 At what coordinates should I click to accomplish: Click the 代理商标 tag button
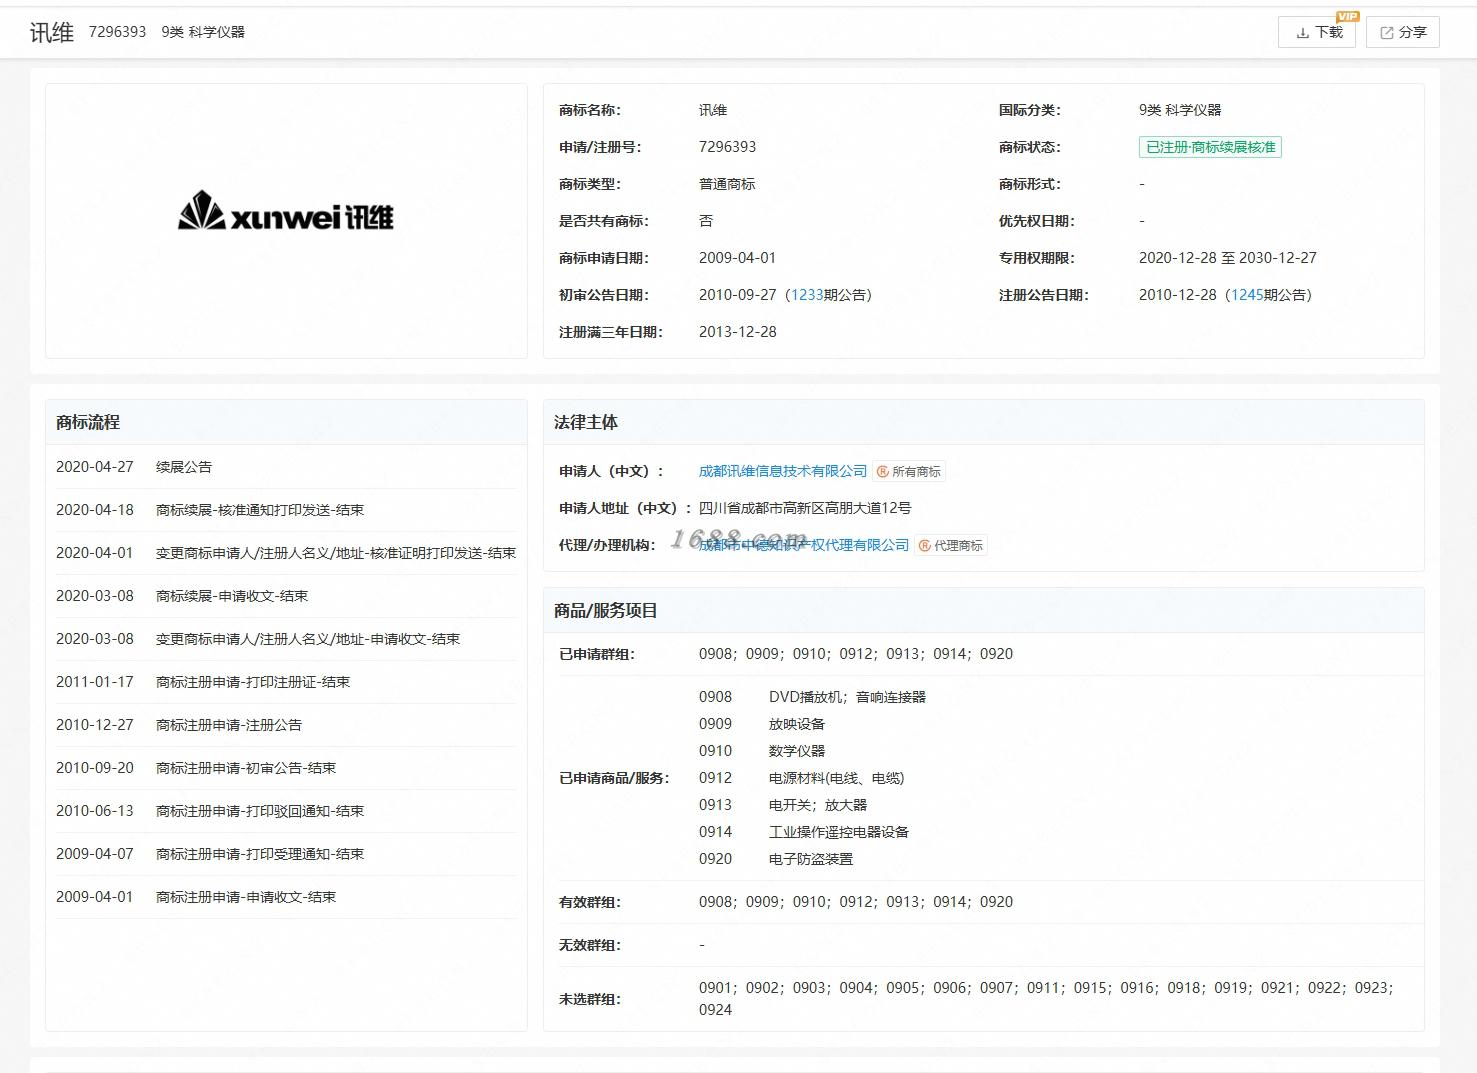[951, 545]
